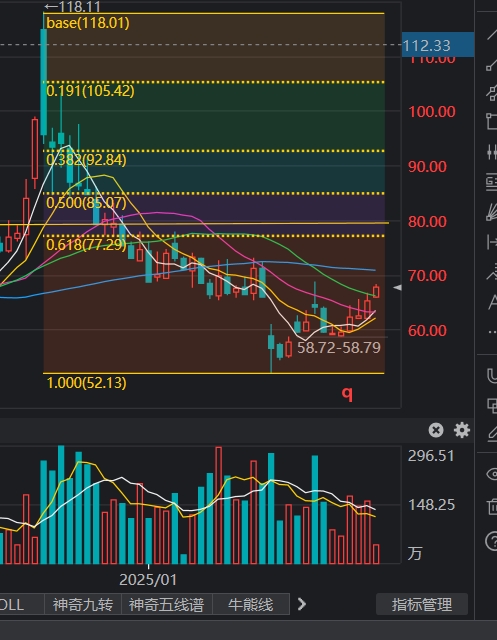
Task: Toggle the magnet snap tool
Action: 492,376
